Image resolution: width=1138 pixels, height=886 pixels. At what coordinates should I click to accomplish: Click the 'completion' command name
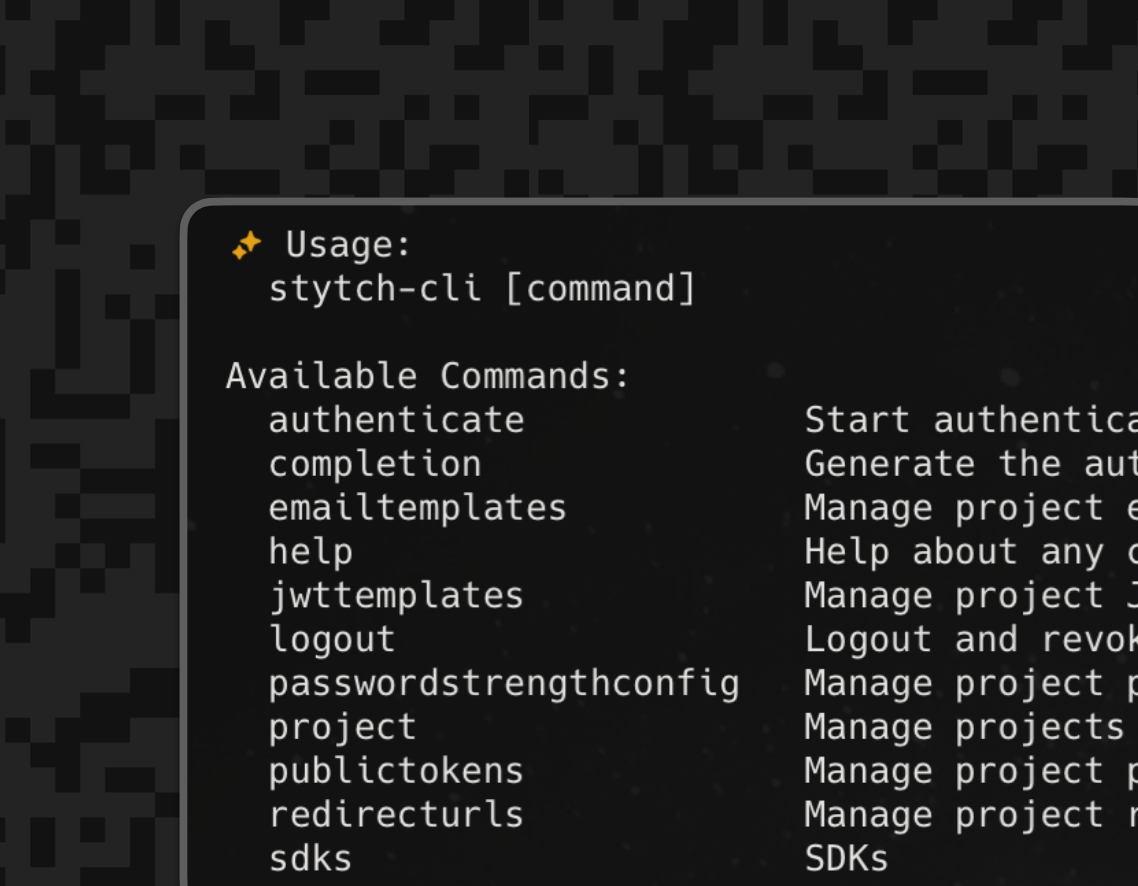[375, 464]
